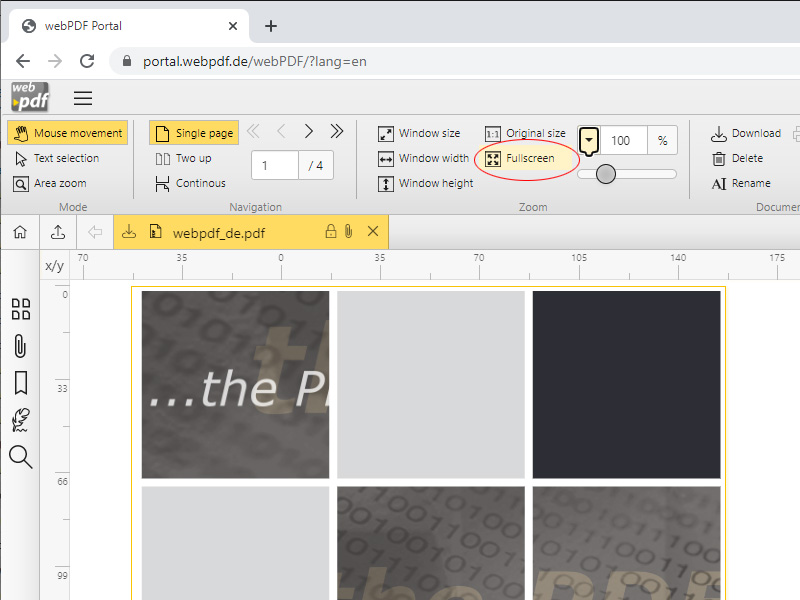The height and width of the screenshot is (600, 800).
Task: Go to the portal home
Action: click(20, 232)
